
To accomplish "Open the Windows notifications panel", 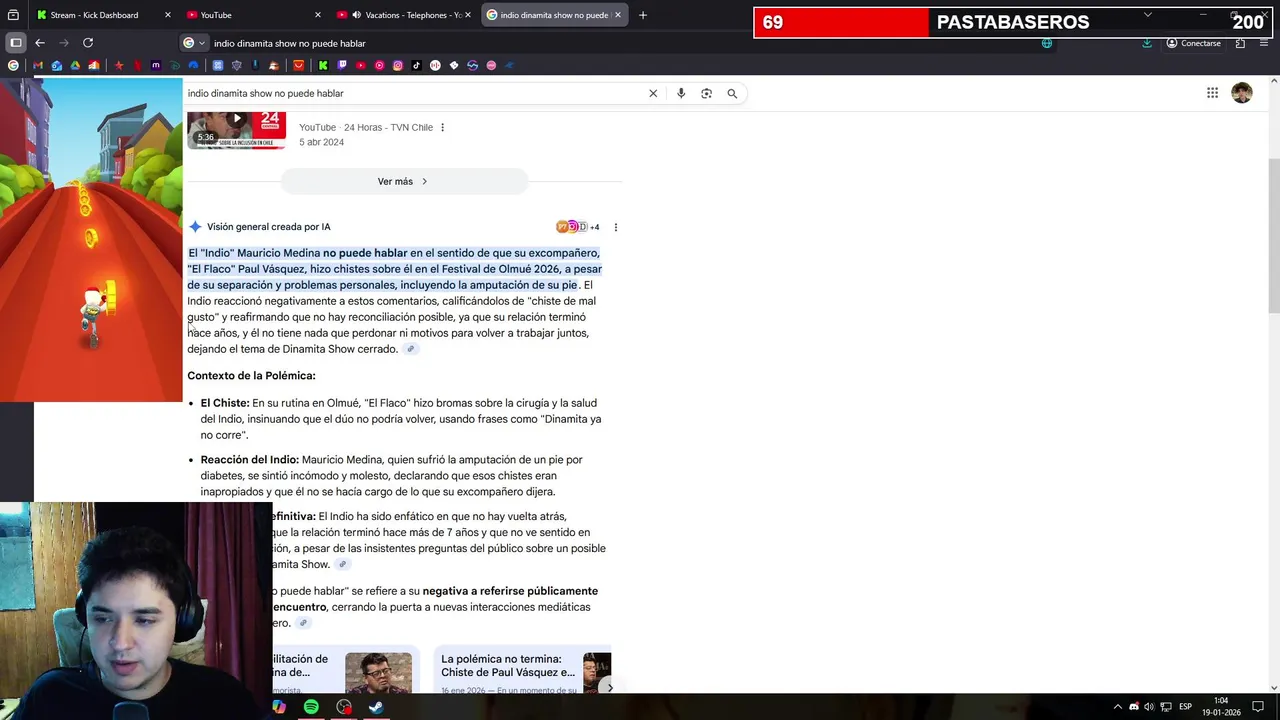I will (x=1258, y=707).
